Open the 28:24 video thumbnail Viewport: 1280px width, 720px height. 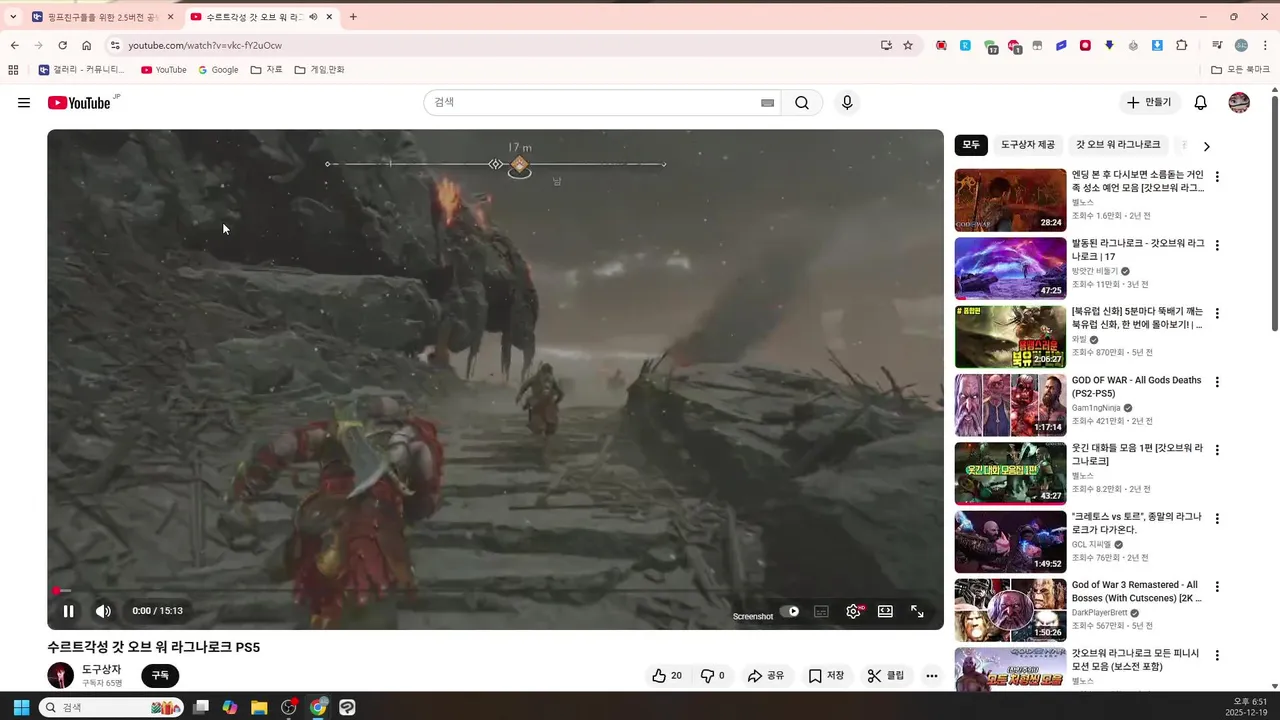(1010, 200)
